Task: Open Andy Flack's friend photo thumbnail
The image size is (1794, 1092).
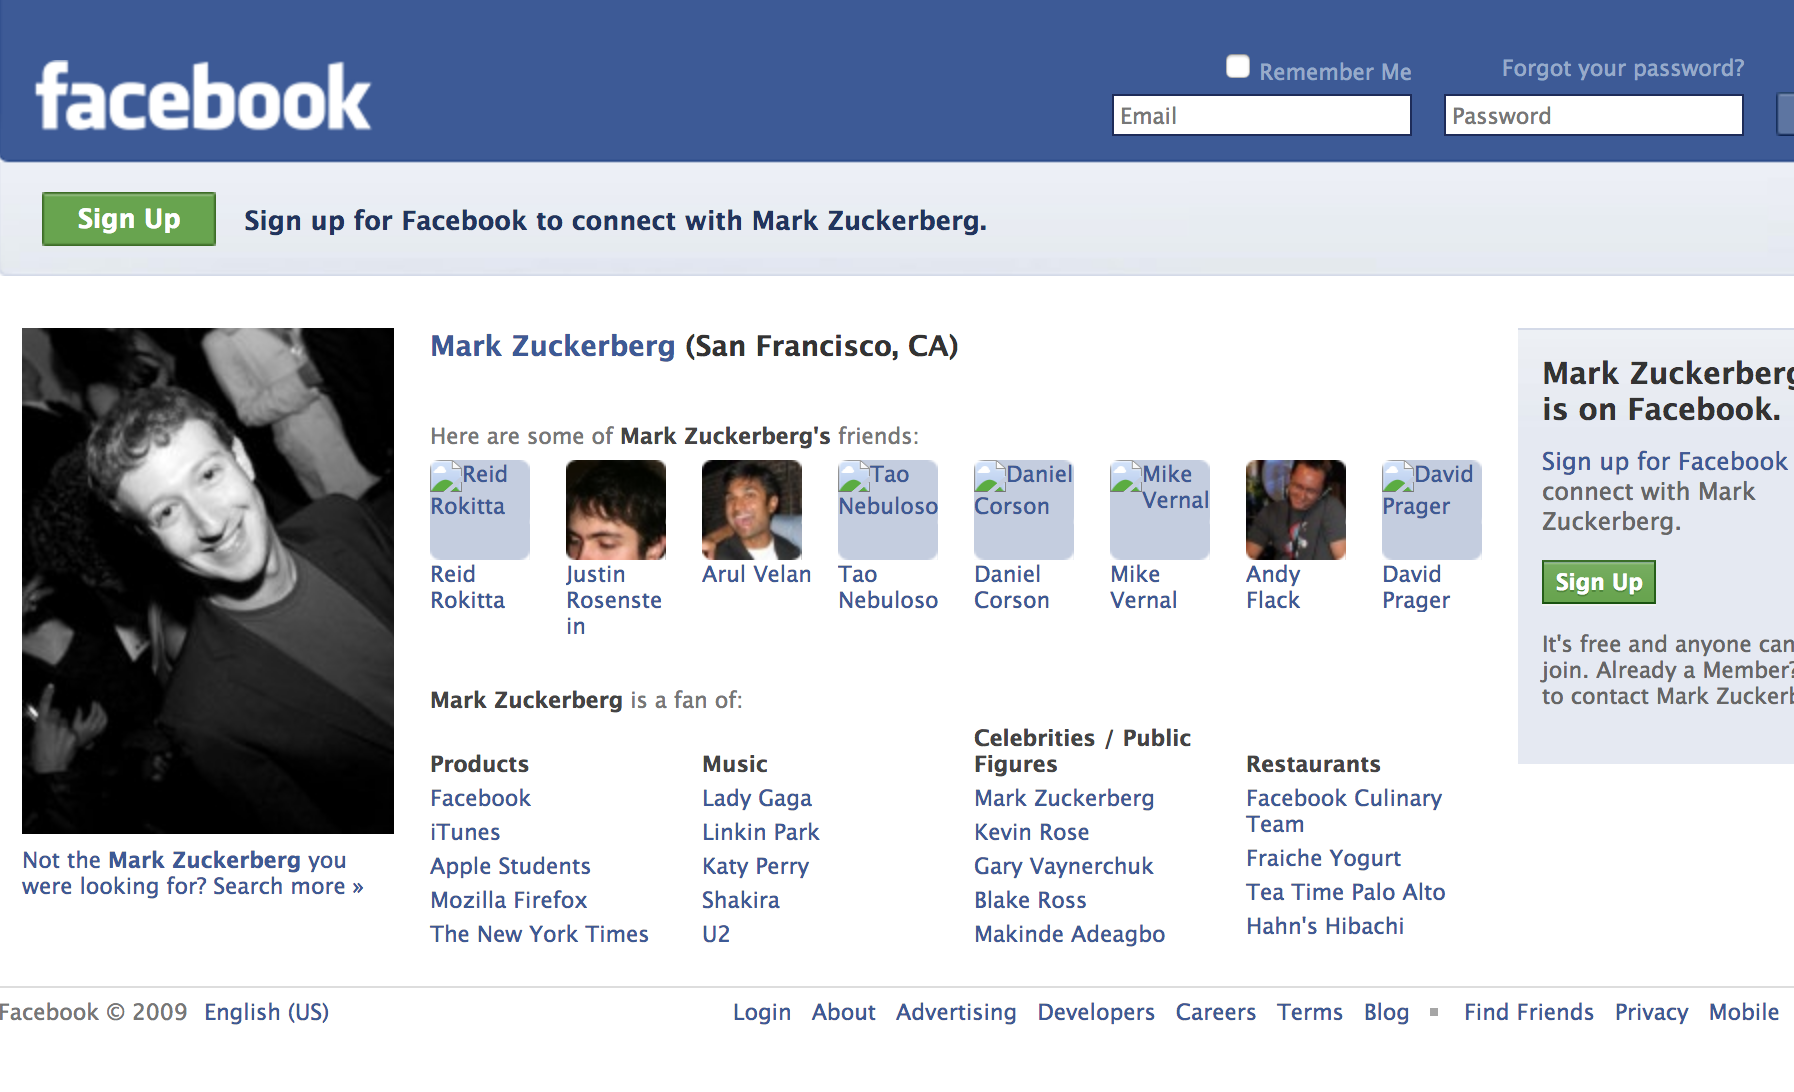Action: 1295,509
